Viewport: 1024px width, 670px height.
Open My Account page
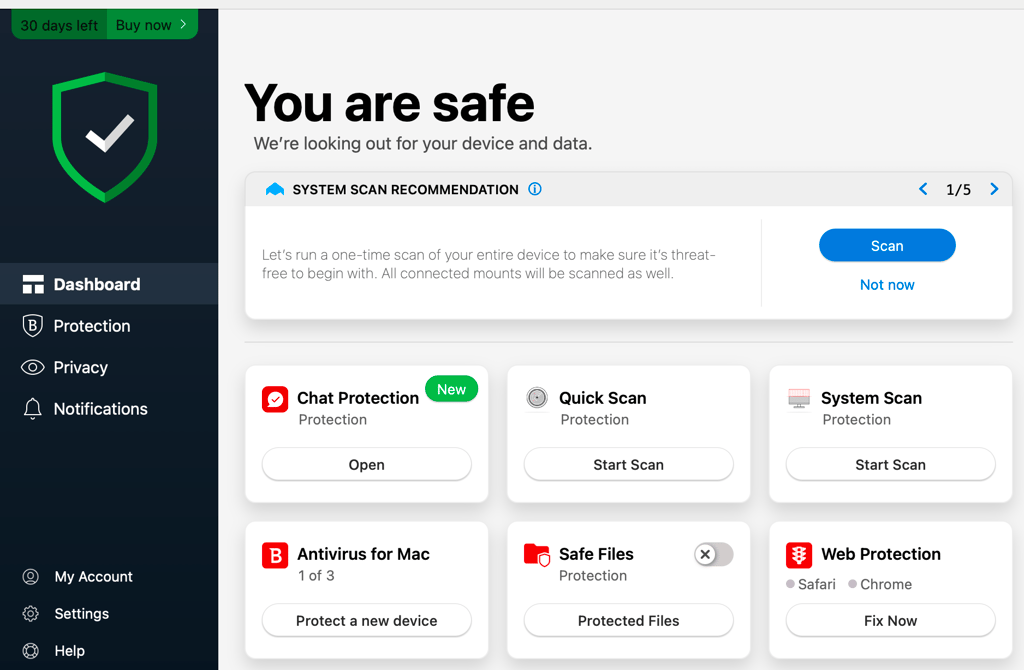click(93, 577)
